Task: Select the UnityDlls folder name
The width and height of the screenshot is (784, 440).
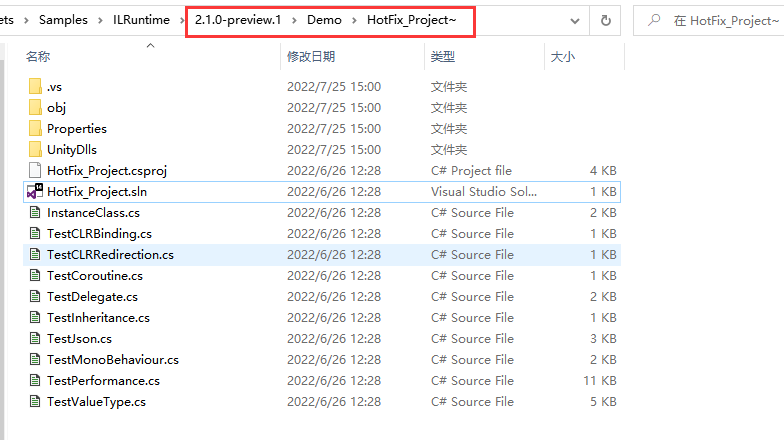Action: coord(72,150)
